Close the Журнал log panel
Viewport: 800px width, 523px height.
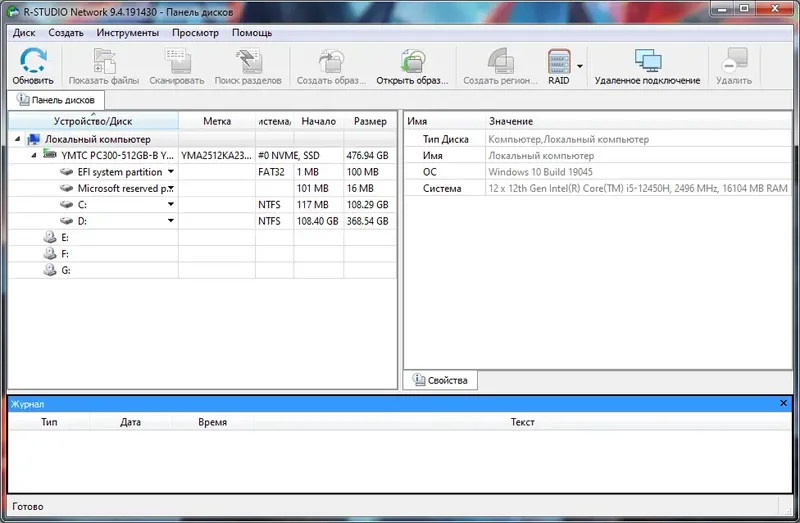pyautogui.click(x=783, y=403)
